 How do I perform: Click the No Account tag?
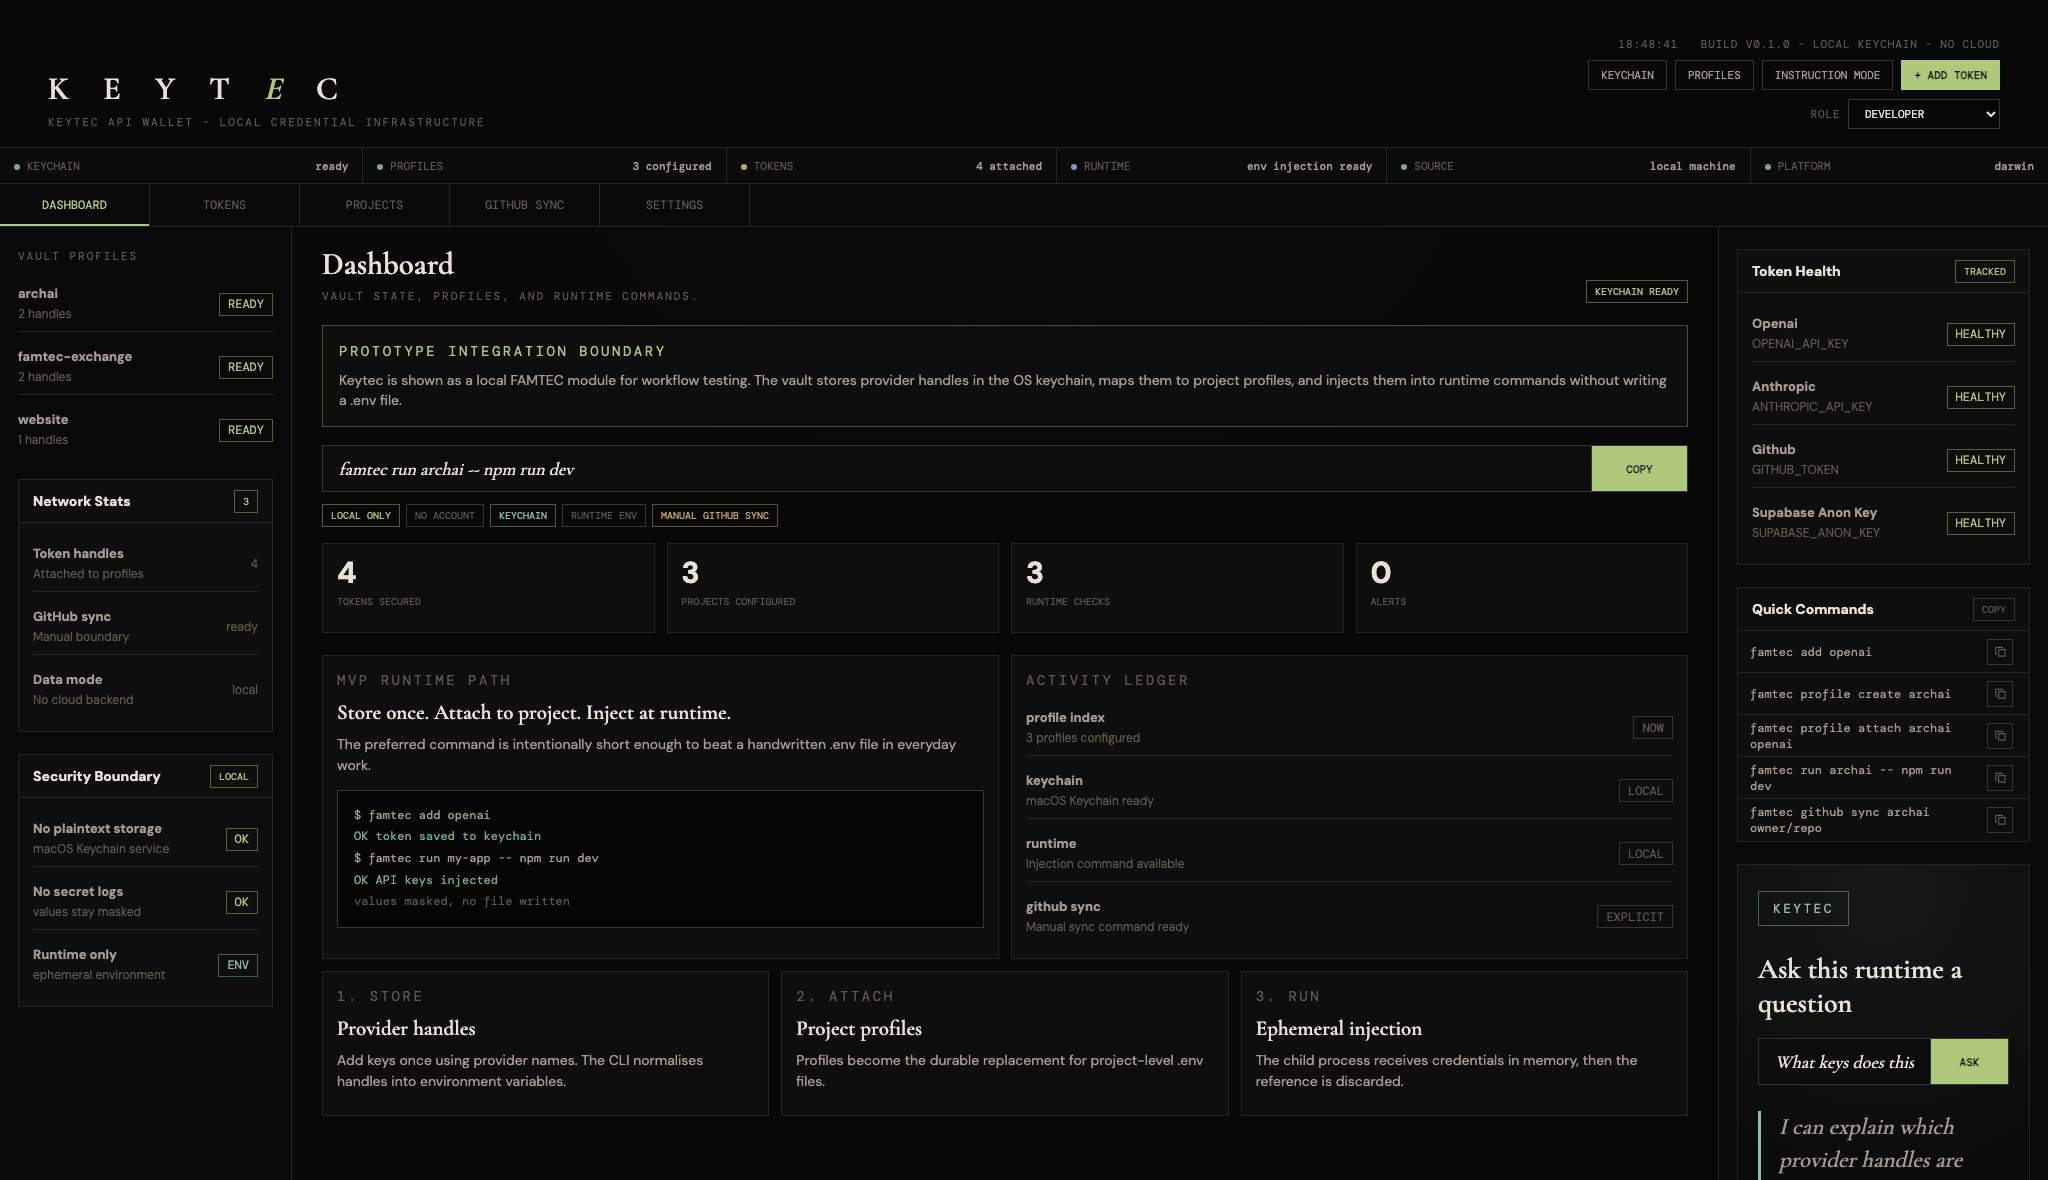pyautogui.click(x=444, y=516)
